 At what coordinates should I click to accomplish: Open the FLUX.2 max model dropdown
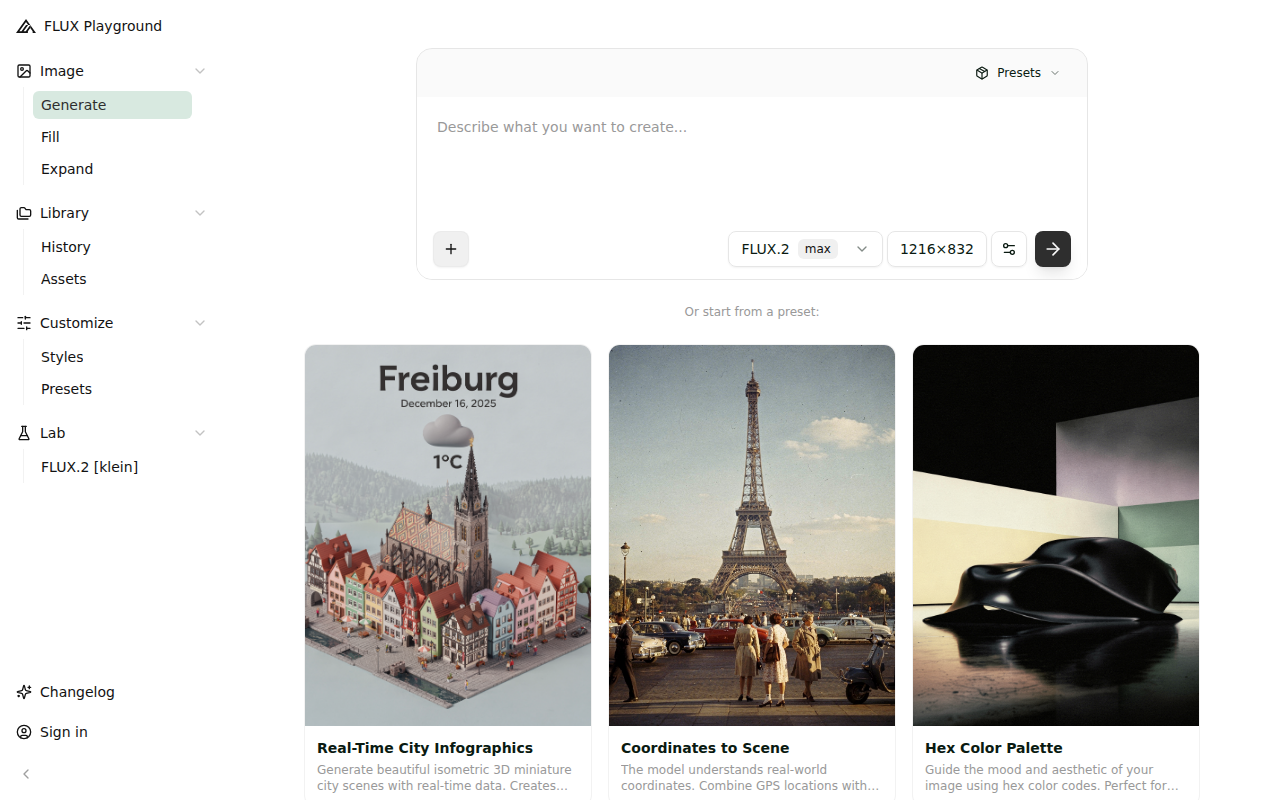(x=805, y=249)
